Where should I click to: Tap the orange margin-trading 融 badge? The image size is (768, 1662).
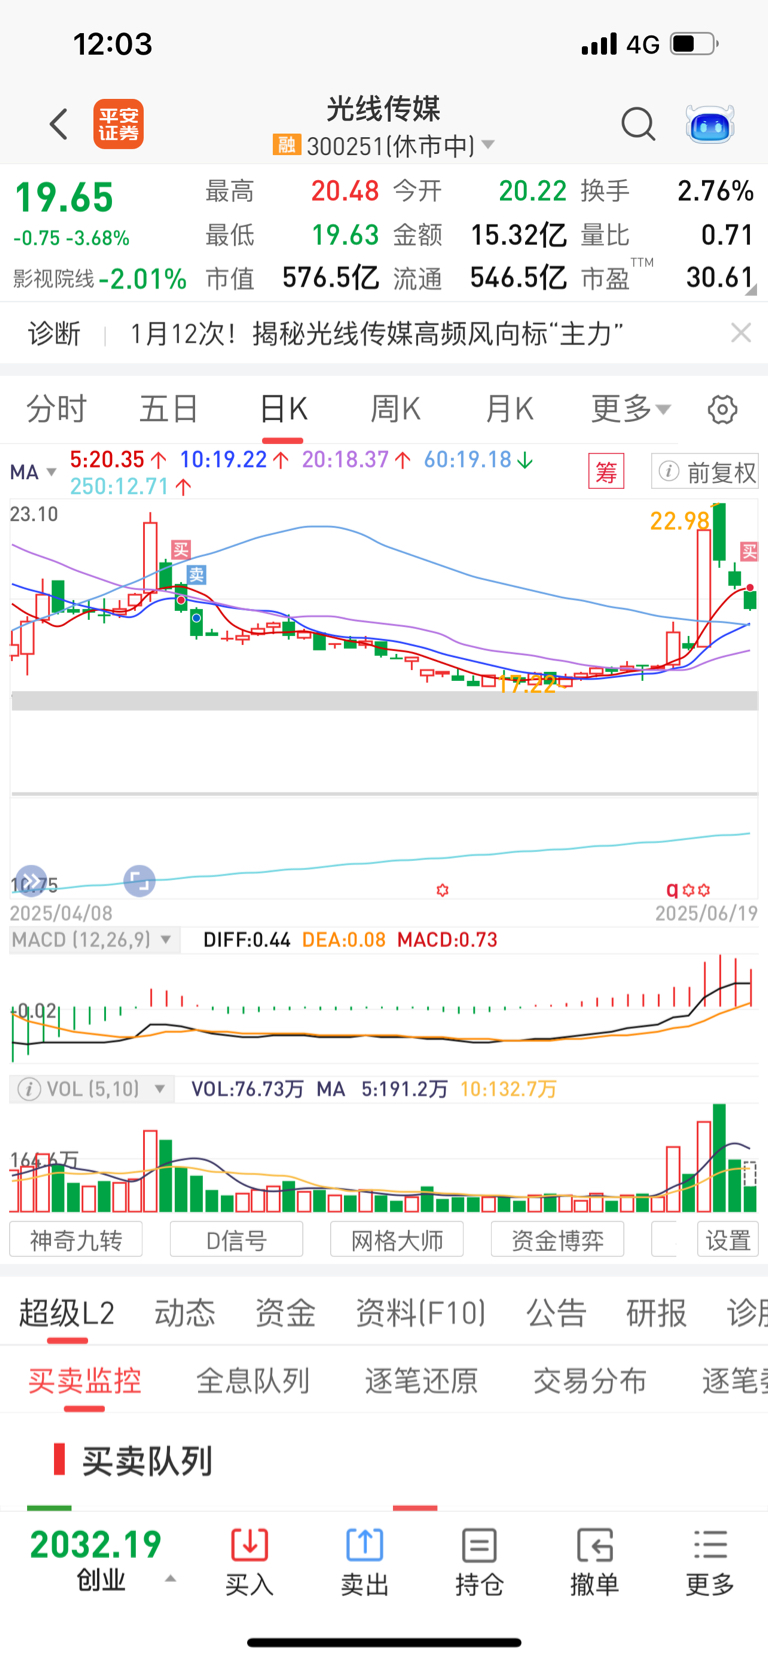pyautogui.click(x=286, y=145)
